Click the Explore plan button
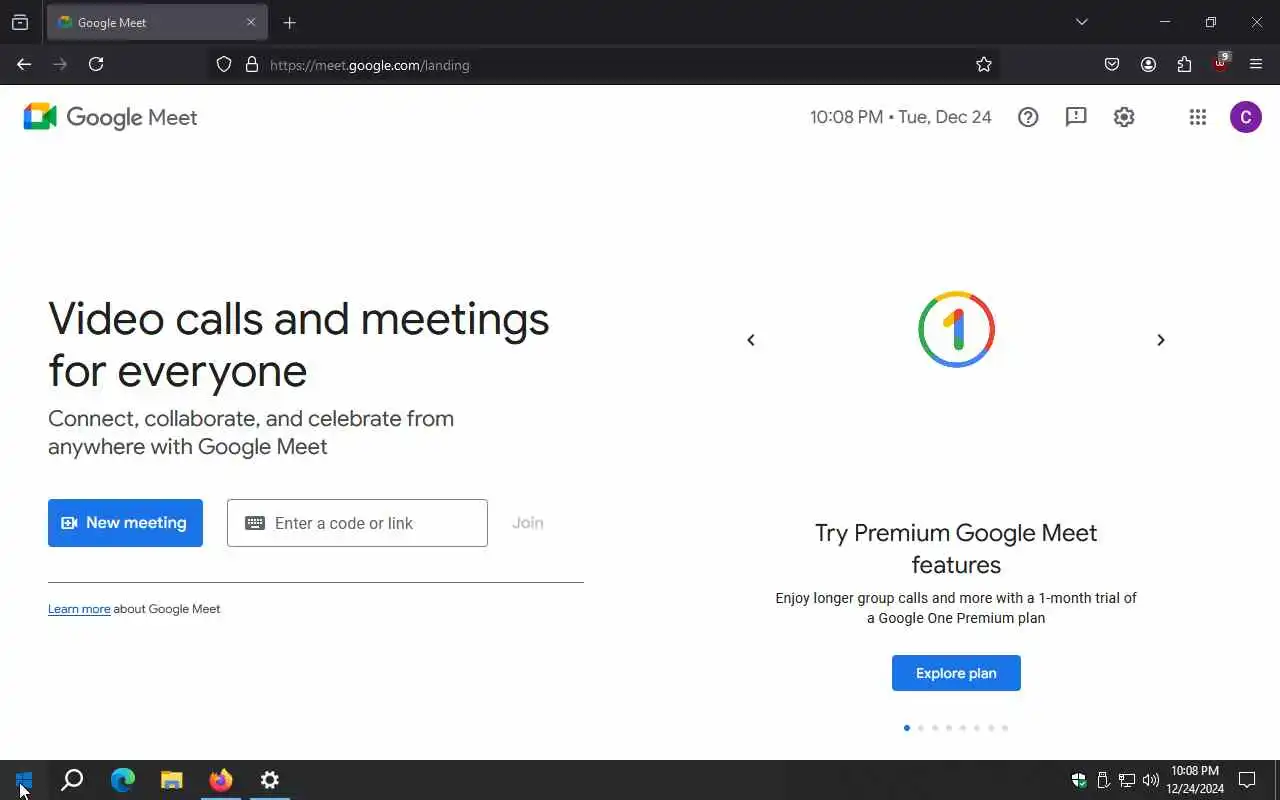 pyautogui.click(x=956, y=673)
